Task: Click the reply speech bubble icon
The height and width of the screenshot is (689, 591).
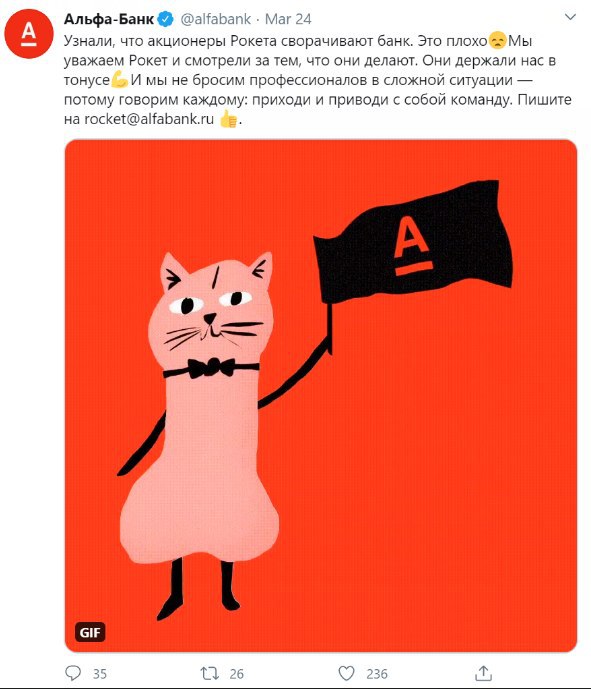Action: (73, 673)
